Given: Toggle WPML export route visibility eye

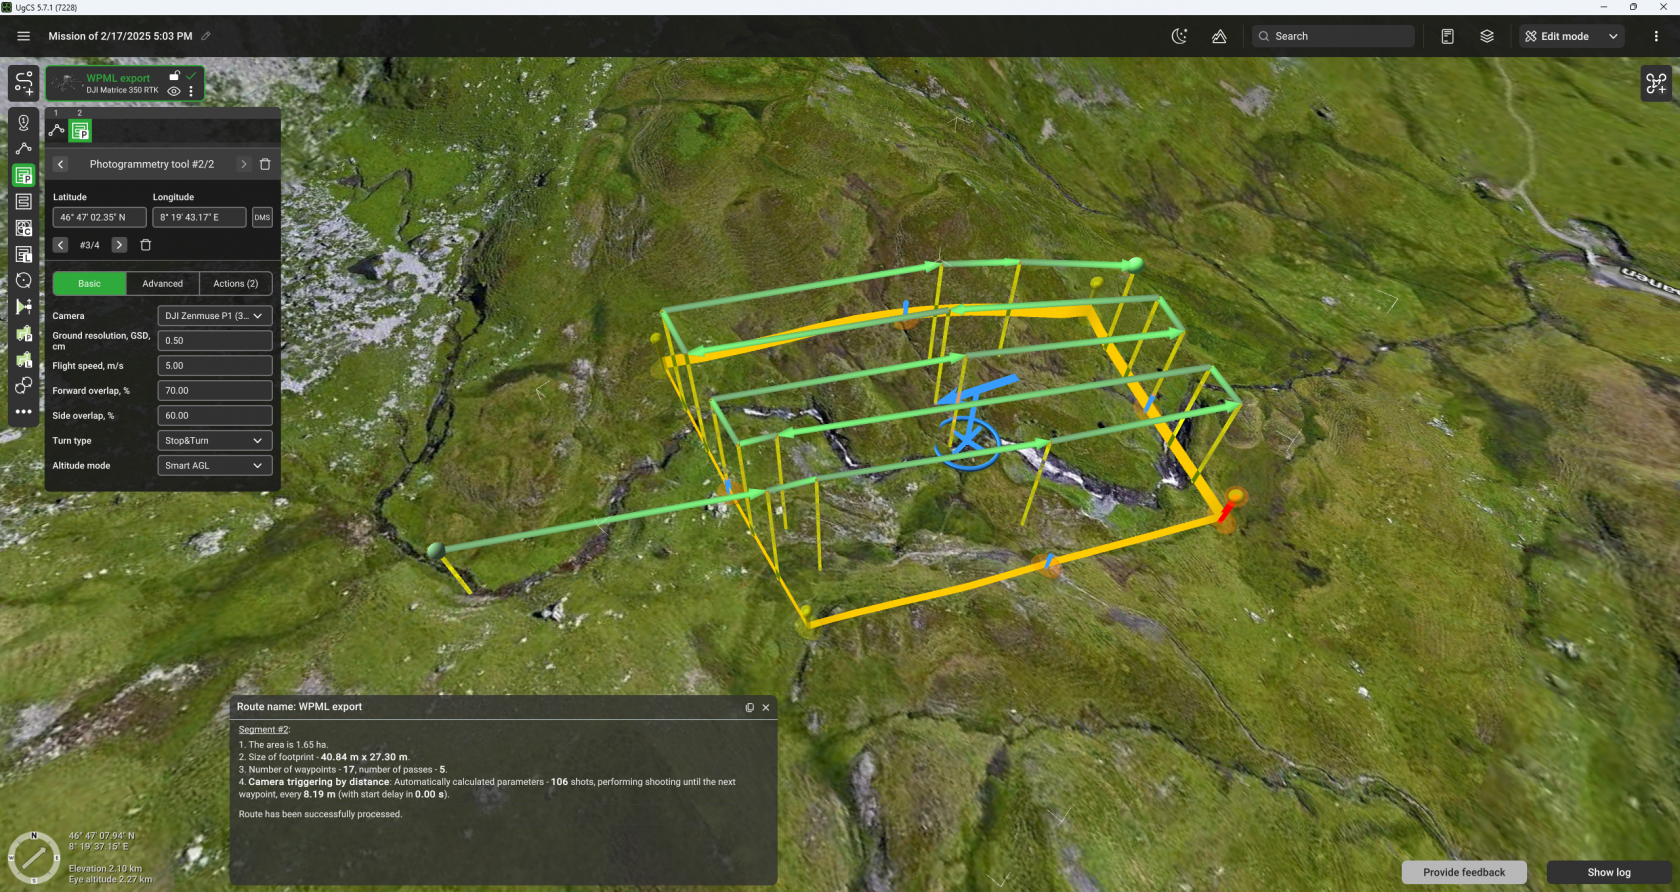Looking at the screenshot, I should [x=174, y=91].
